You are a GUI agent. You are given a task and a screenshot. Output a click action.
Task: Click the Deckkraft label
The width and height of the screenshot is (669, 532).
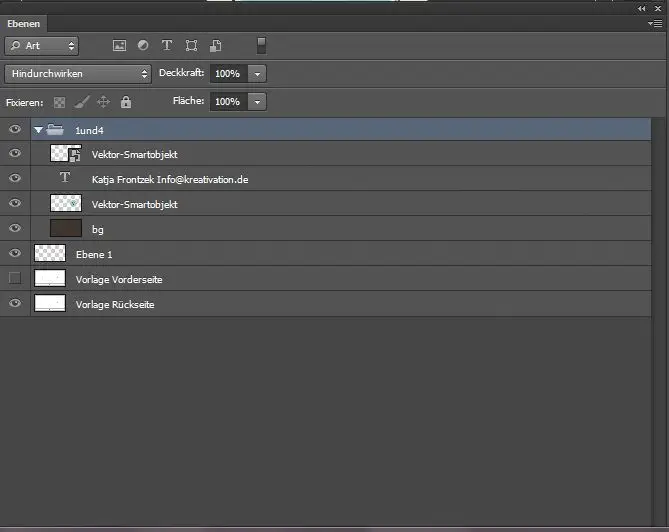[181, 73]
